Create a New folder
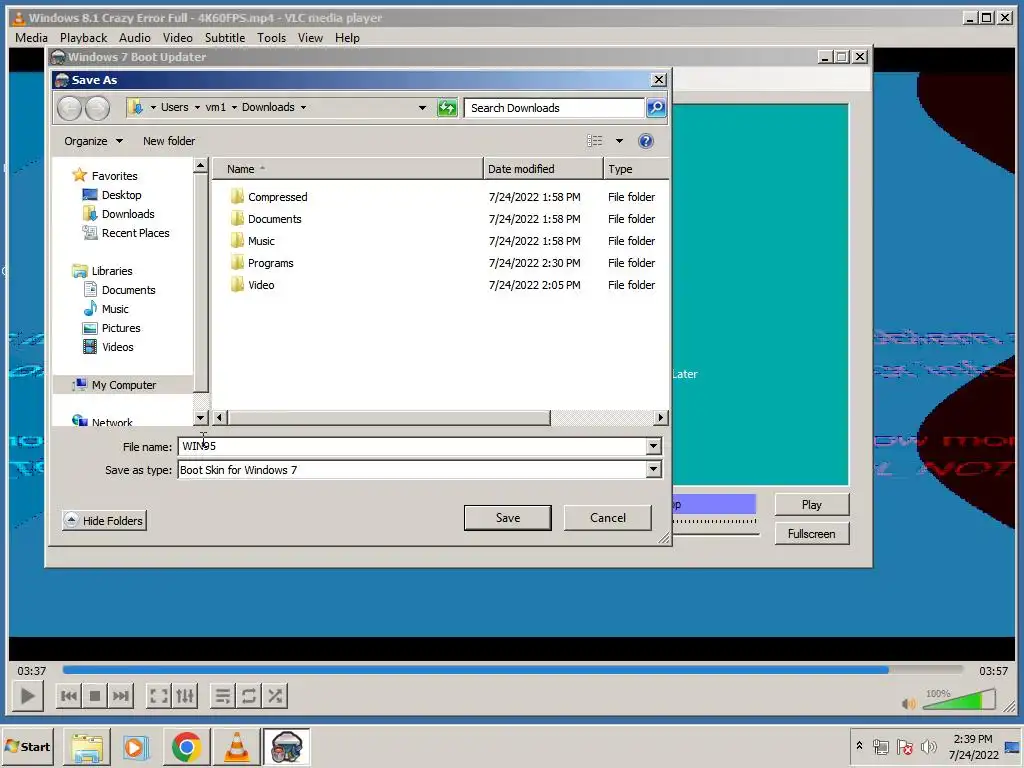 [168, 141]
